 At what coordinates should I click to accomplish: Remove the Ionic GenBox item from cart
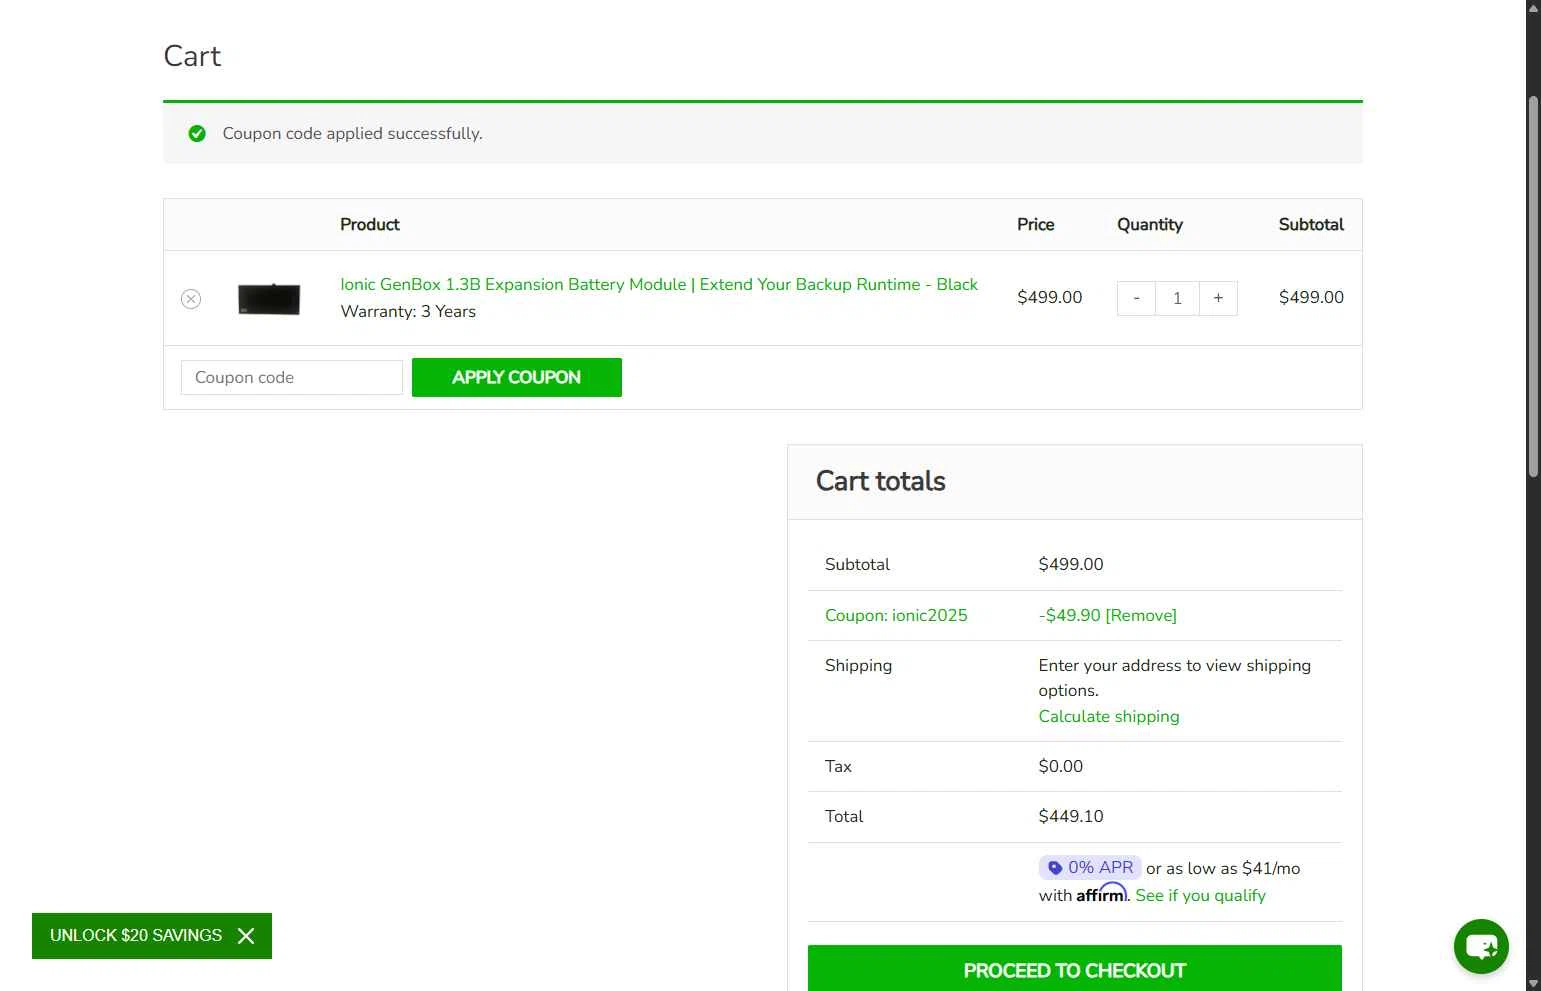pos(191,299)
